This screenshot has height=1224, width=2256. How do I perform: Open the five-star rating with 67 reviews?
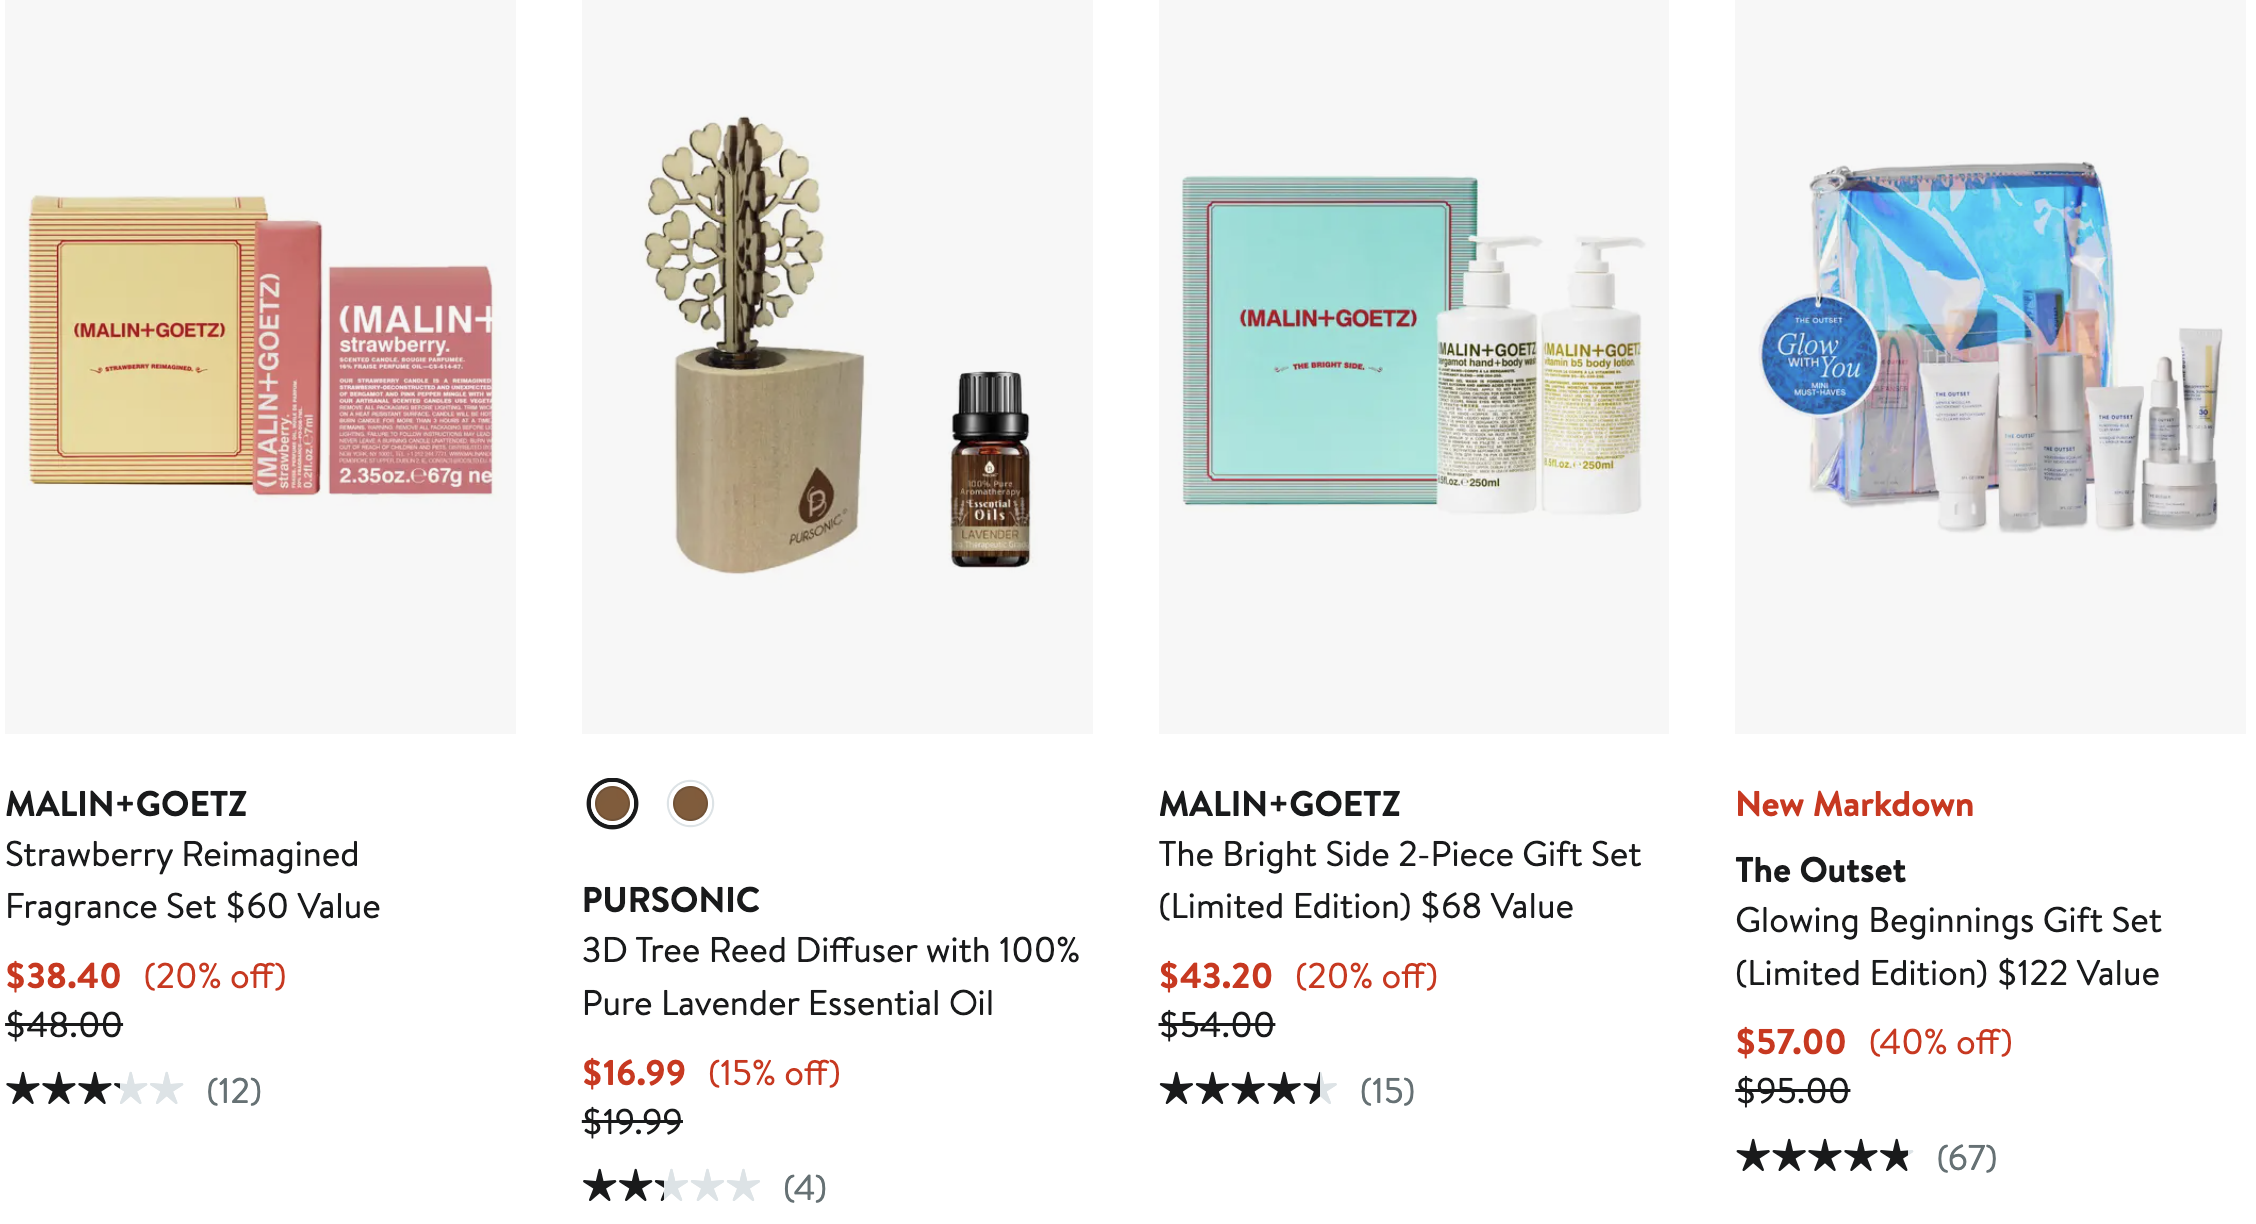[x=1867, y=1157]
